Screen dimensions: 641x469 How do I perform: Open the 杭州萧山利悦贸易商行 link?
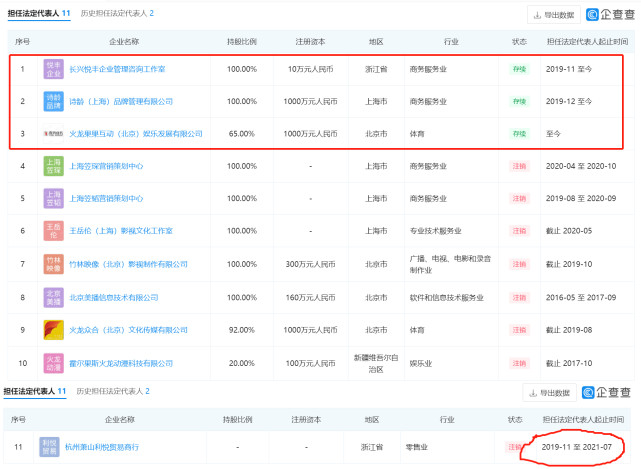[102, 447]
